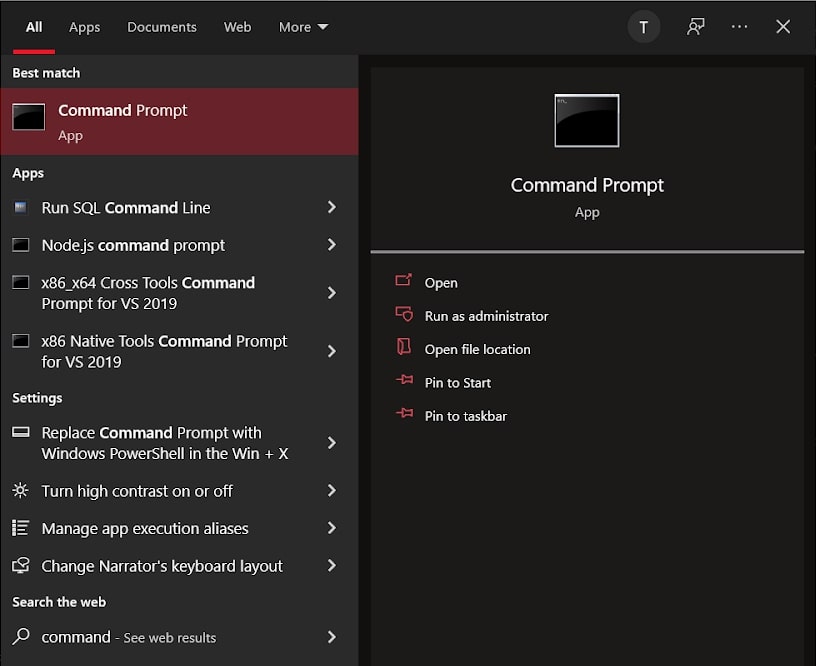Viewport: 816px width, 666px height.
Task: Expand Replace Command Prompt with PowerShell chevron
Action: click(x=332, y=443)
